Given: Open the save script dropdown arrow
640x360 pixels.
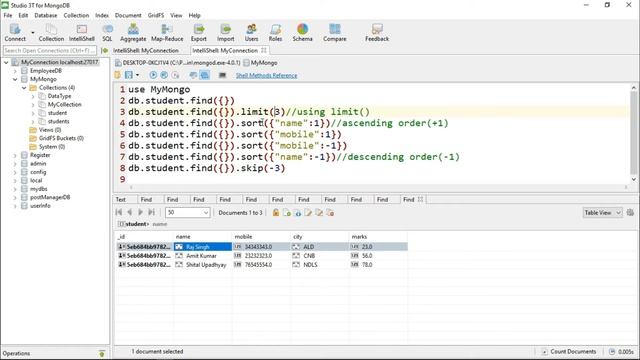Looking at the screenshot, I should [x=137, y=75].
